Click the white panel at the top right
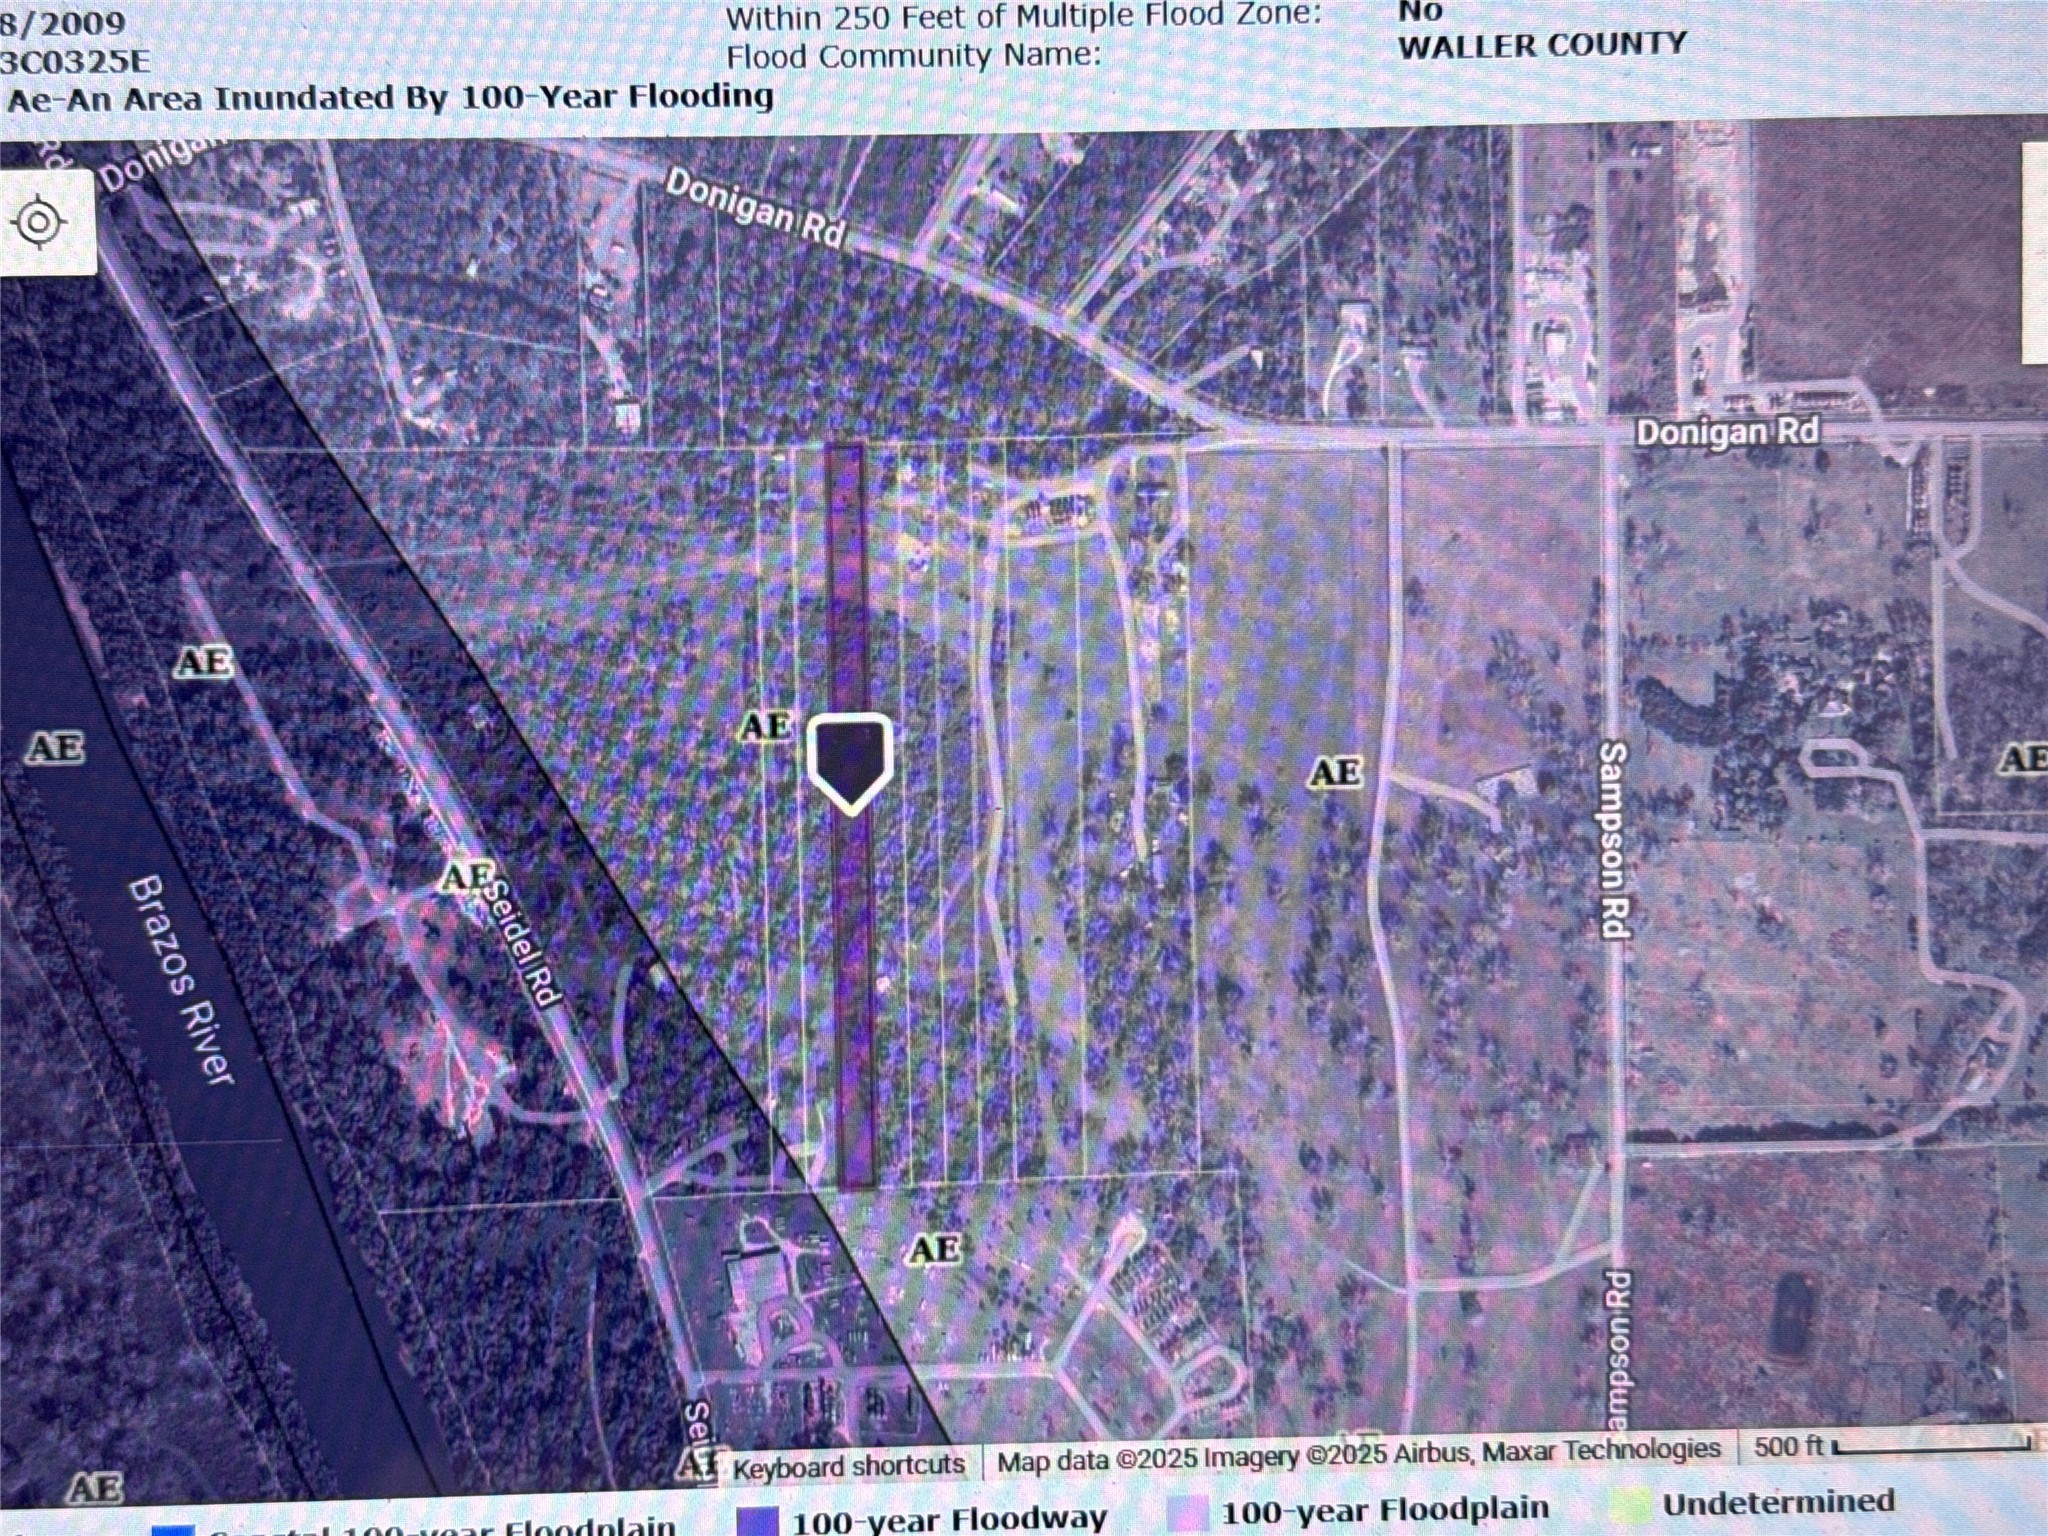The image size is (2048, 1536). [2034, 253]
